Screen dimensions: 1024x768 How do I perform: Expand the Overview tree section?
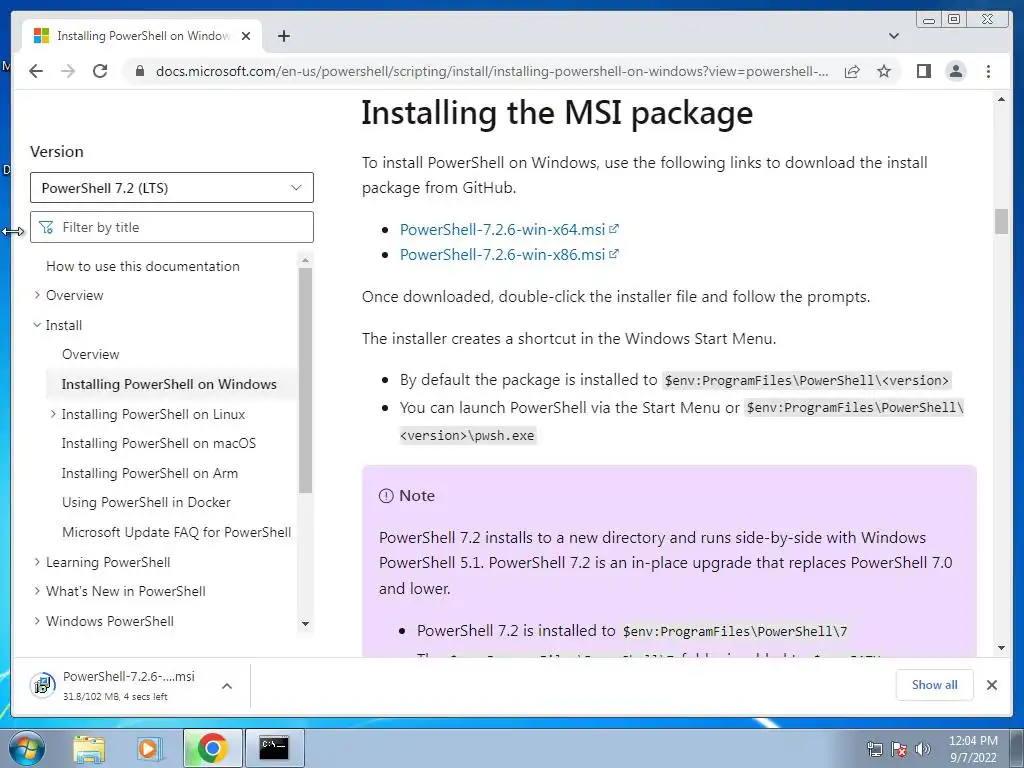[x=37, y=295]
